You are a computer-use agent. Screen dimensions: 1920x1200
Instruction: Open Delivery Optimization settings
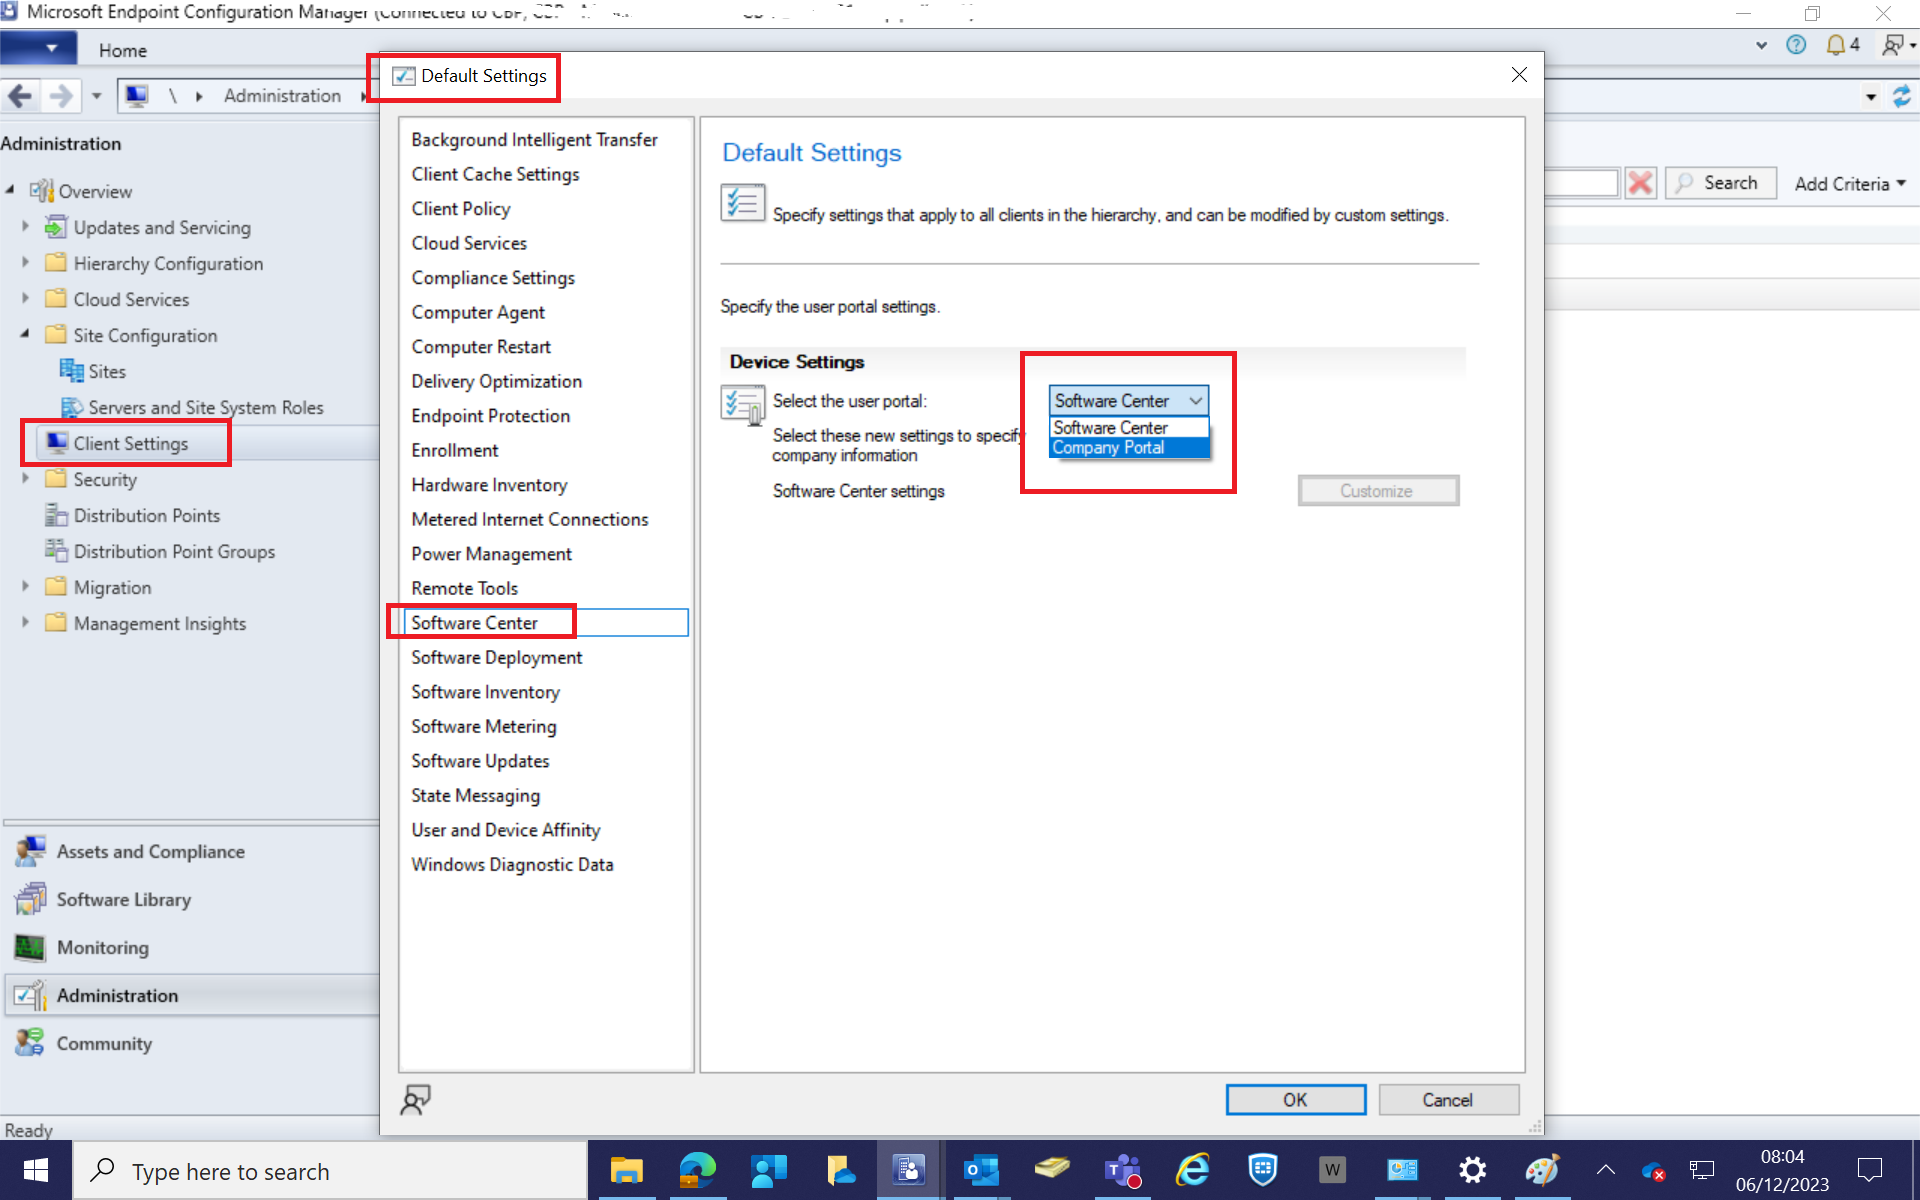(x=496, y=381)
